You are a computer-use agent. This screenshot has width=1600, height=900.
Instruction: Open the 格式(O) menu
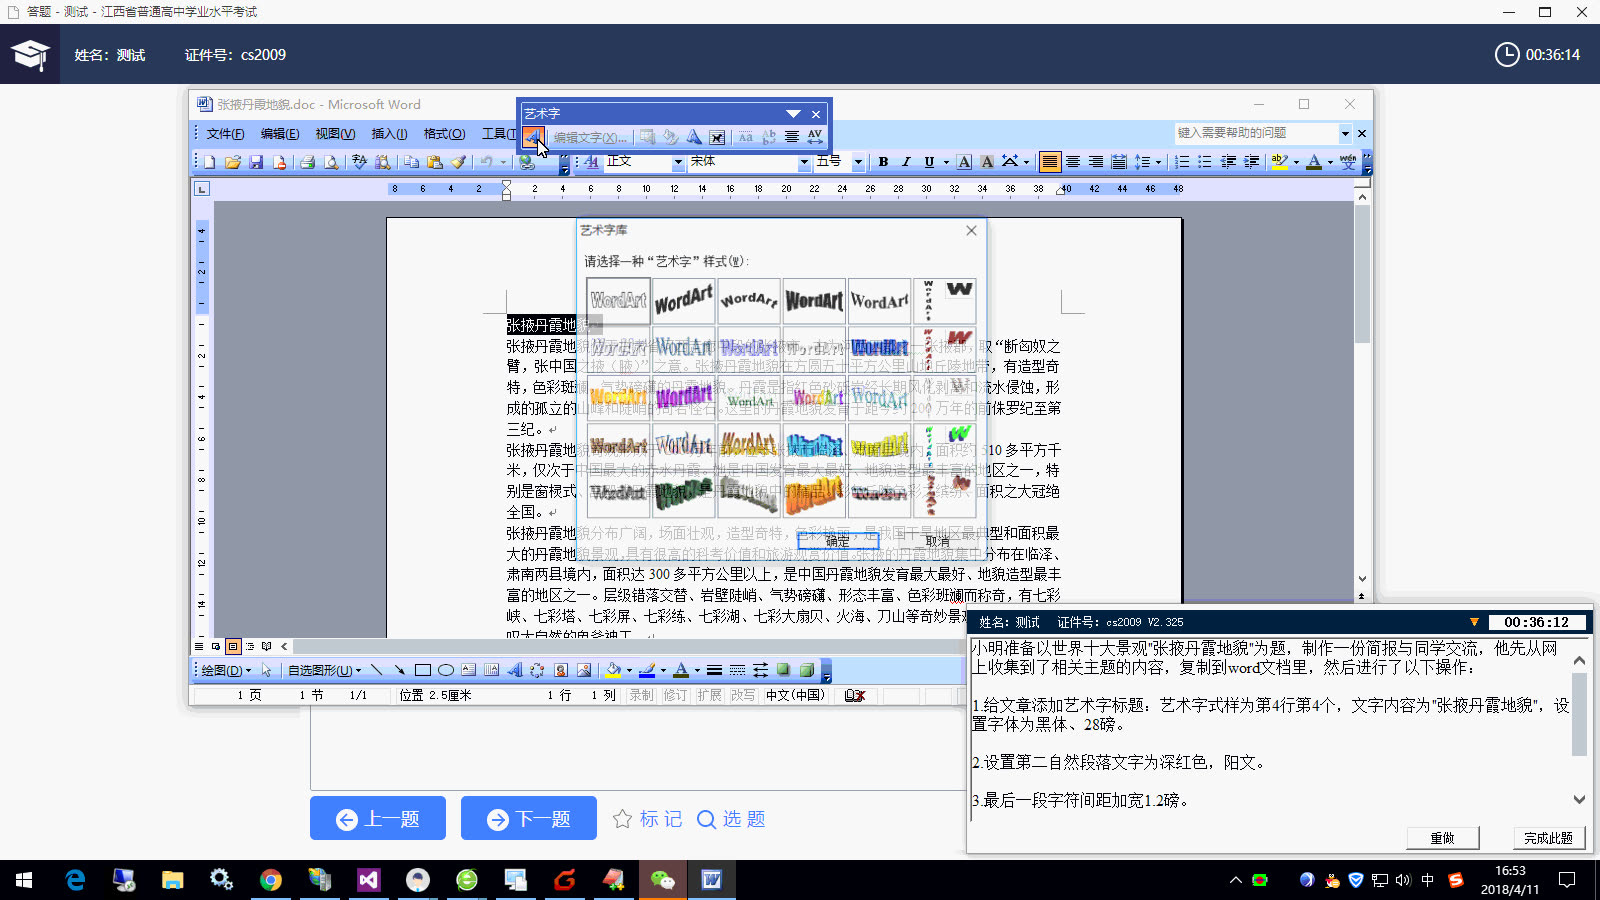coord(443,133)
